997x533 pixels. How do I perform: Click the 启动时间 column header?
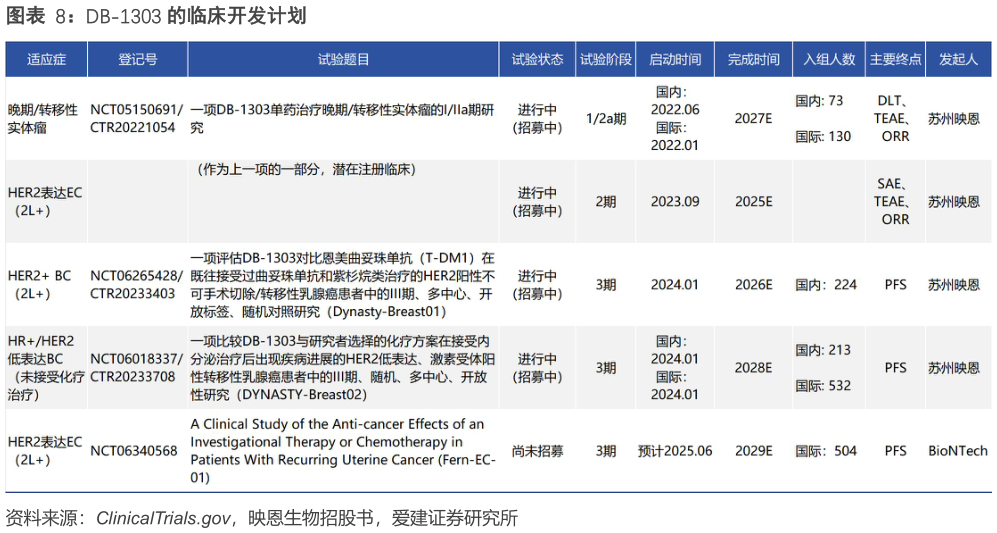tap(675, 60)
